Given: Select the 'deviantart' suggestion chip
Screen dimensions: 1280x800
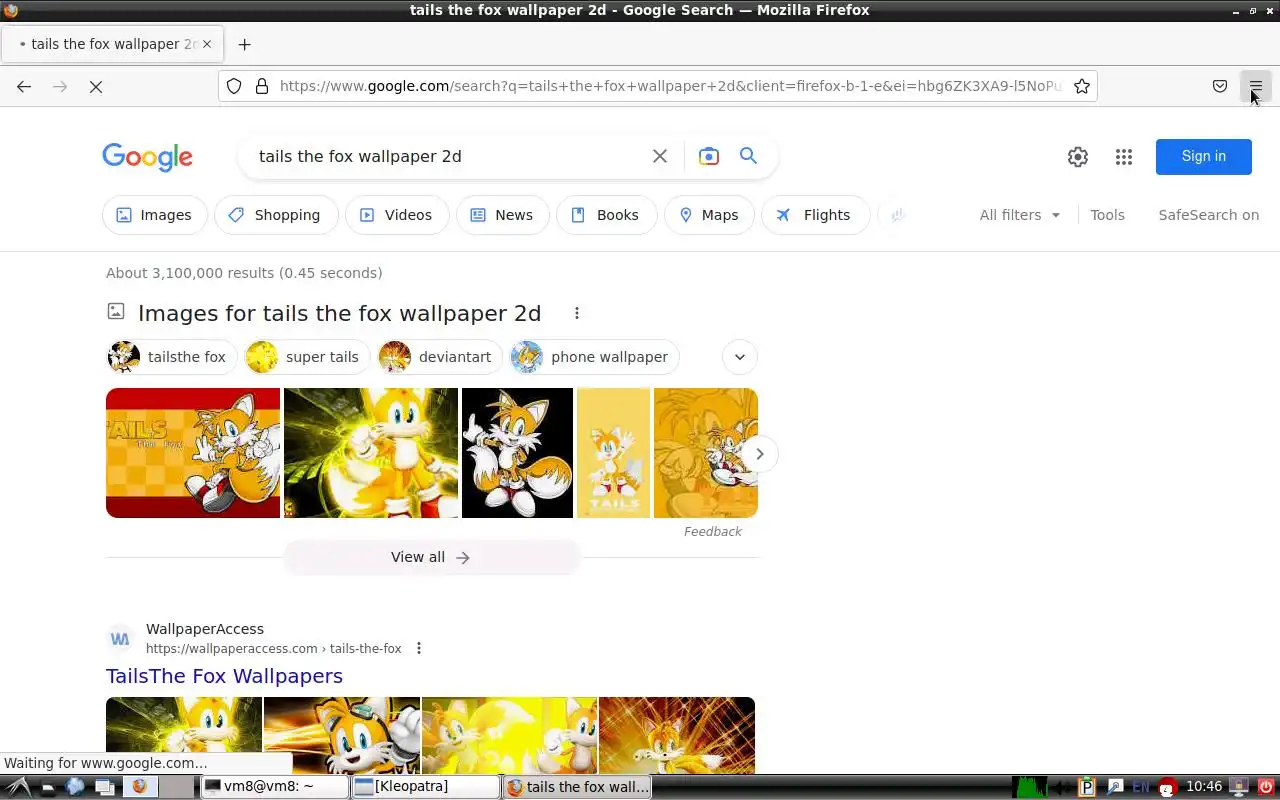Looking at the screenshot, I should coord(440,357).
